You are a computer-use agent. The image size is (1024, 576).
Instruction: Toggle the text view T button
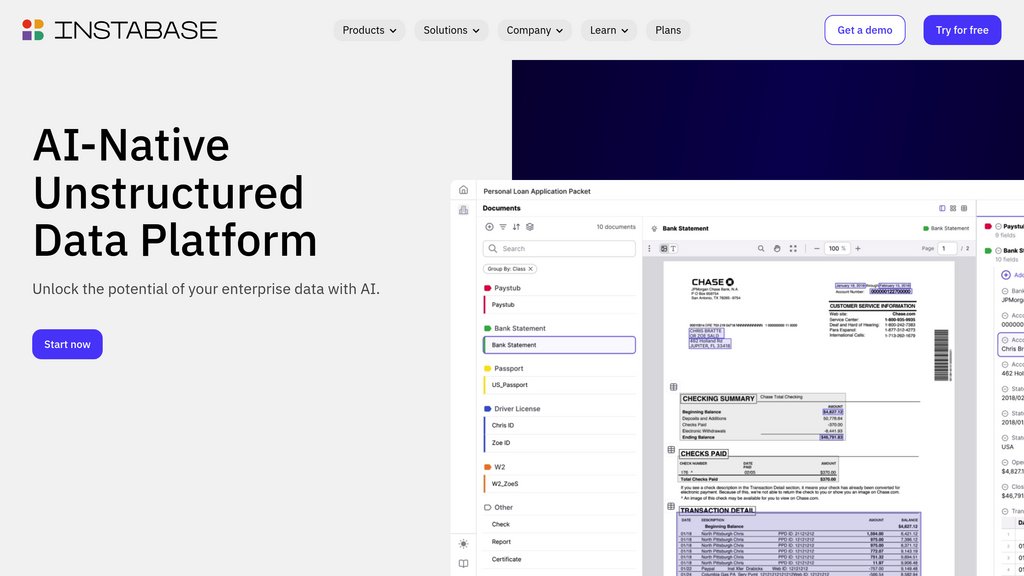[x=673, y=248]
